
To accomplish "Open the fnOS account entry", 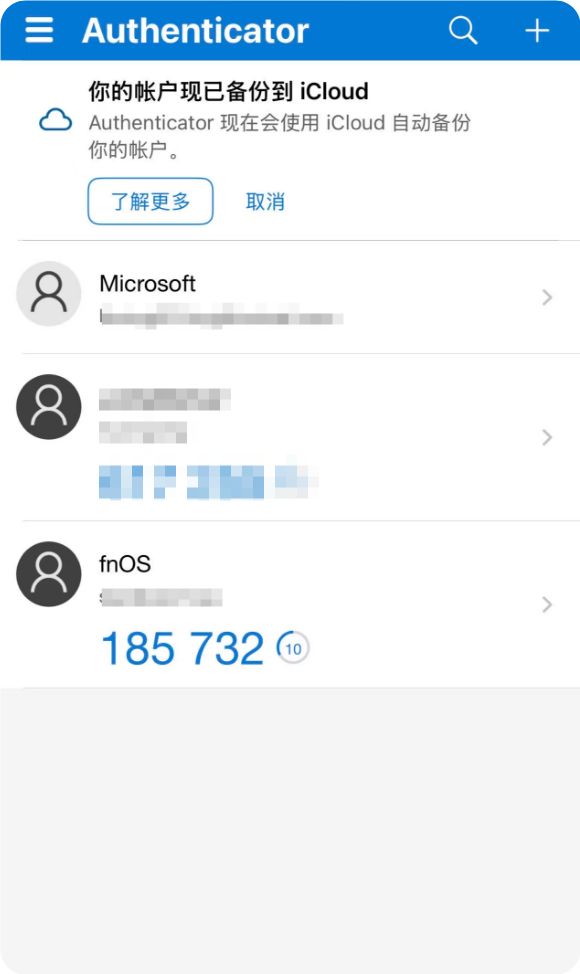I will pos(290,604).
